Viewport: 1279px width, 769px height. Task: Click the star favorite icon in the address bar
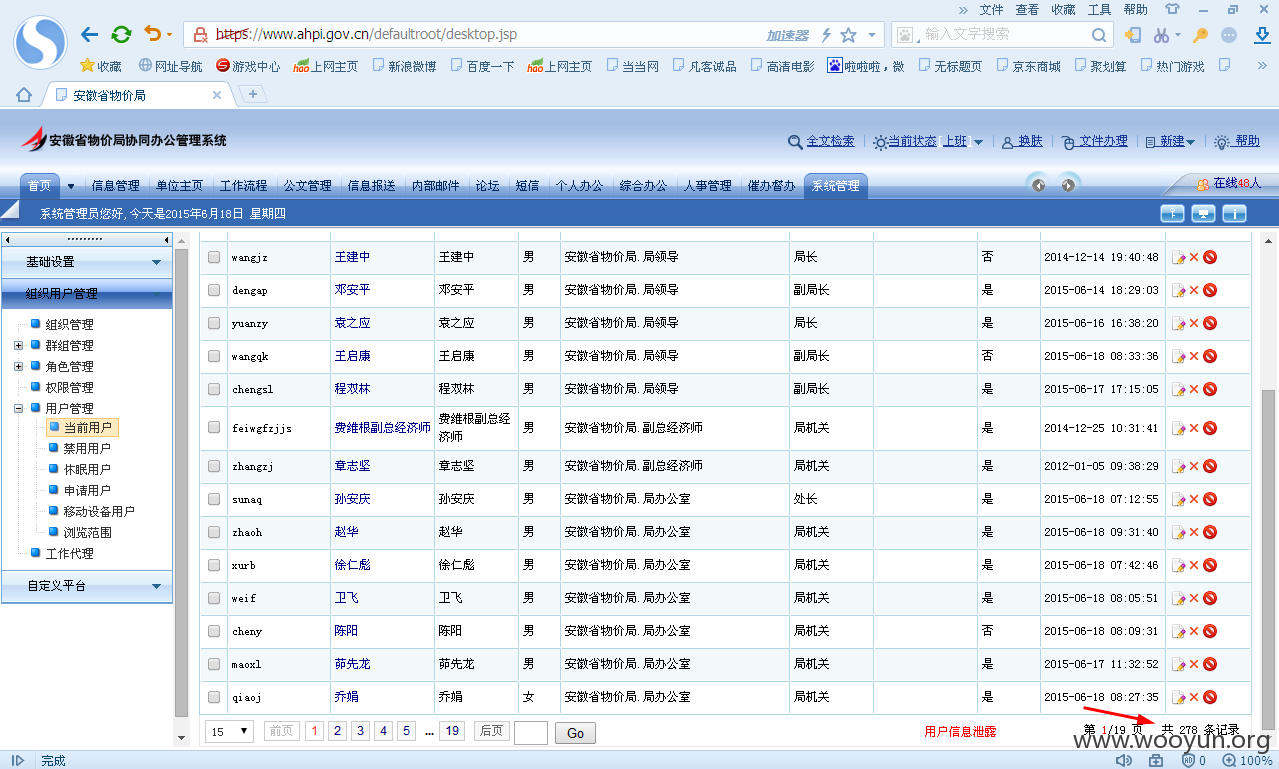point(849,35)
